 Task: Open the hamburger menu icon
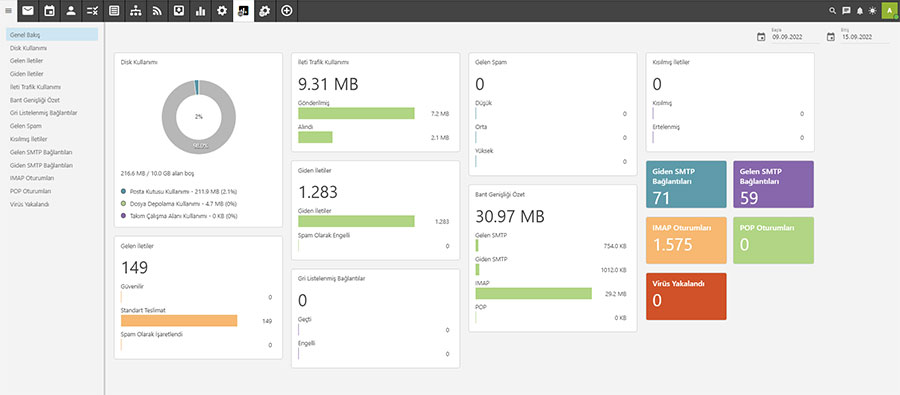point(8,10)
